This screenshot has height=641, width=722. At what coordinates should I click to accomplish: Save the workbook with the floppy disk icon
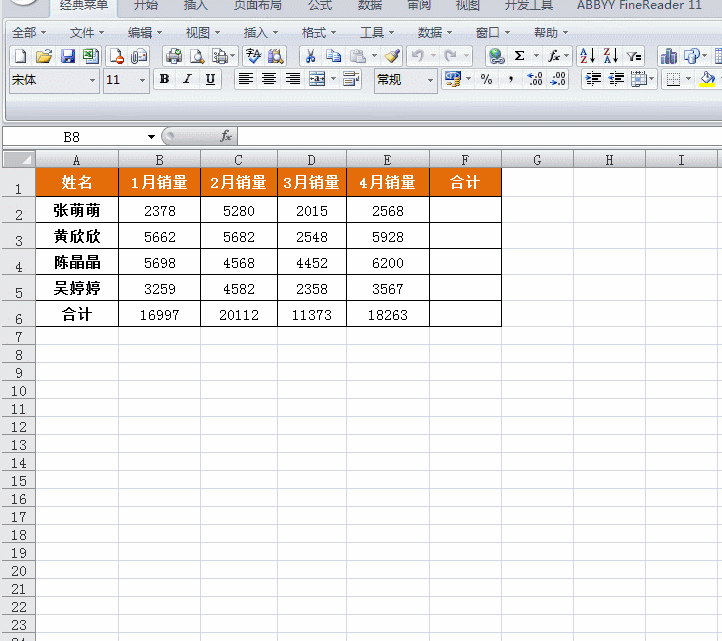click(68, 56)
